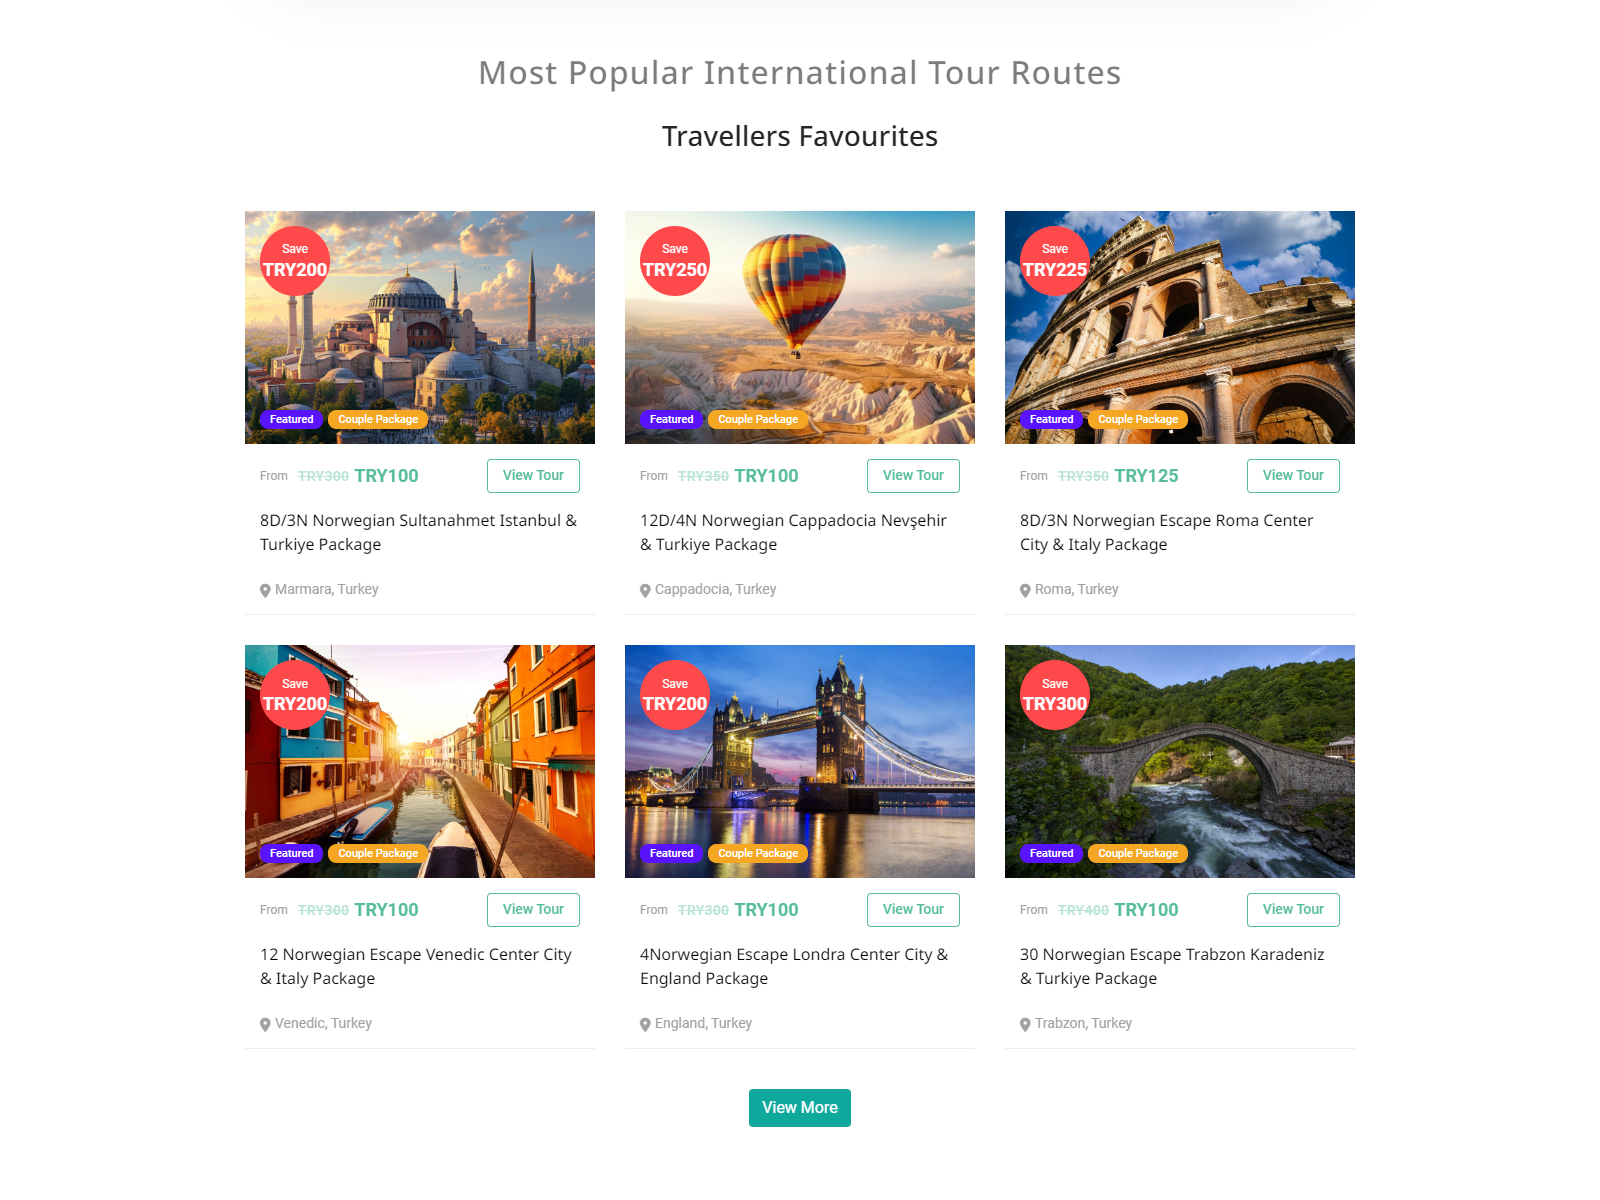Click the Trabzon, Turkey location pin icon

pyautogui.click(x=1025, y=1024)
